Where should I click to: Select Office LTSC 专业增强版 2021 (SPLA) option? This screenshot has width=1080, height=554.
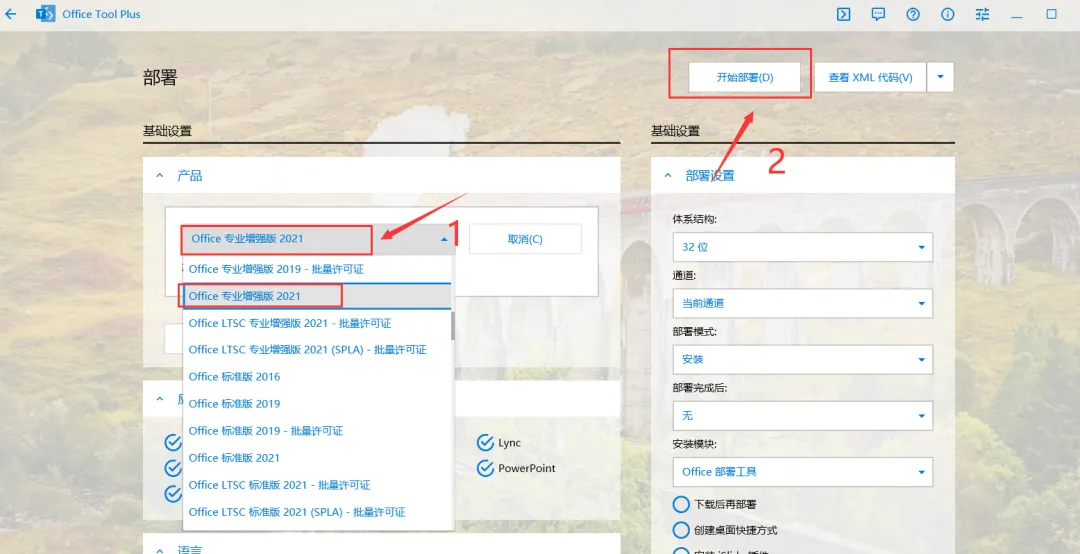(x=317, y=349)
